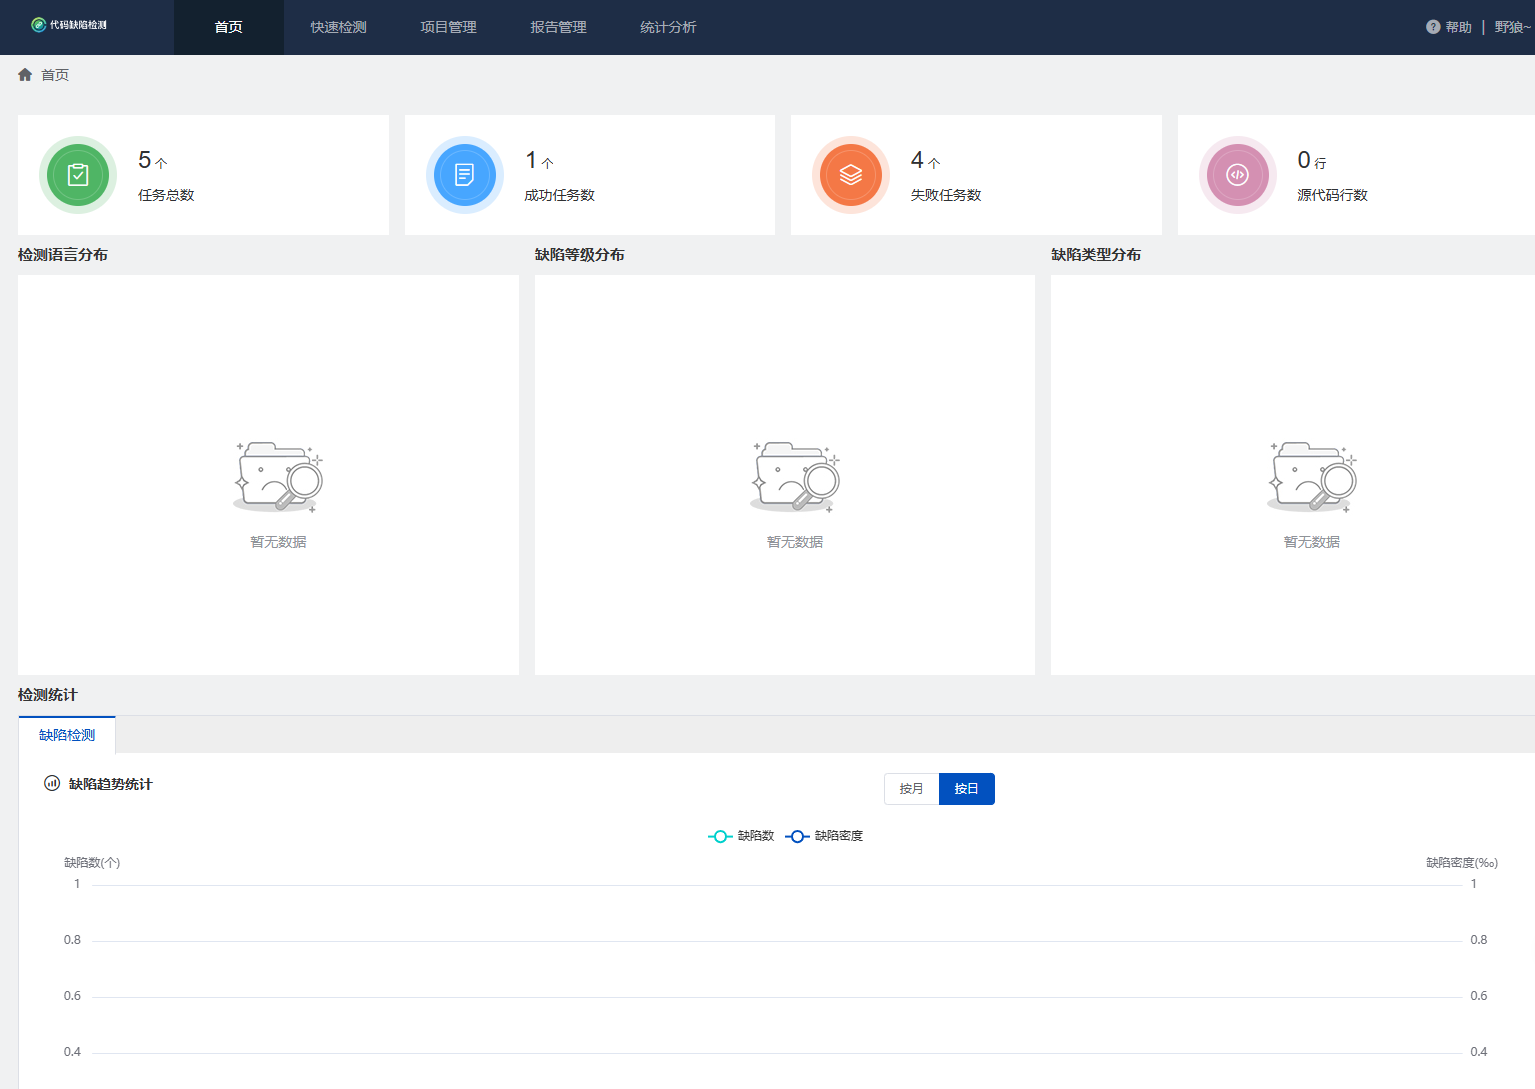1535x1089 pixels.
Task: Click the pink source code lines icon
Action: (1237, 175)
